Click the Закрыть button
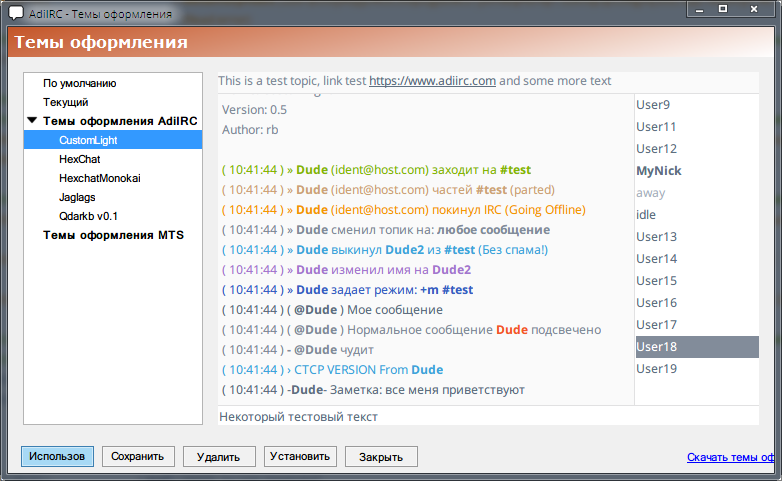This screenshot has width=782, height=481. (381, 457)
